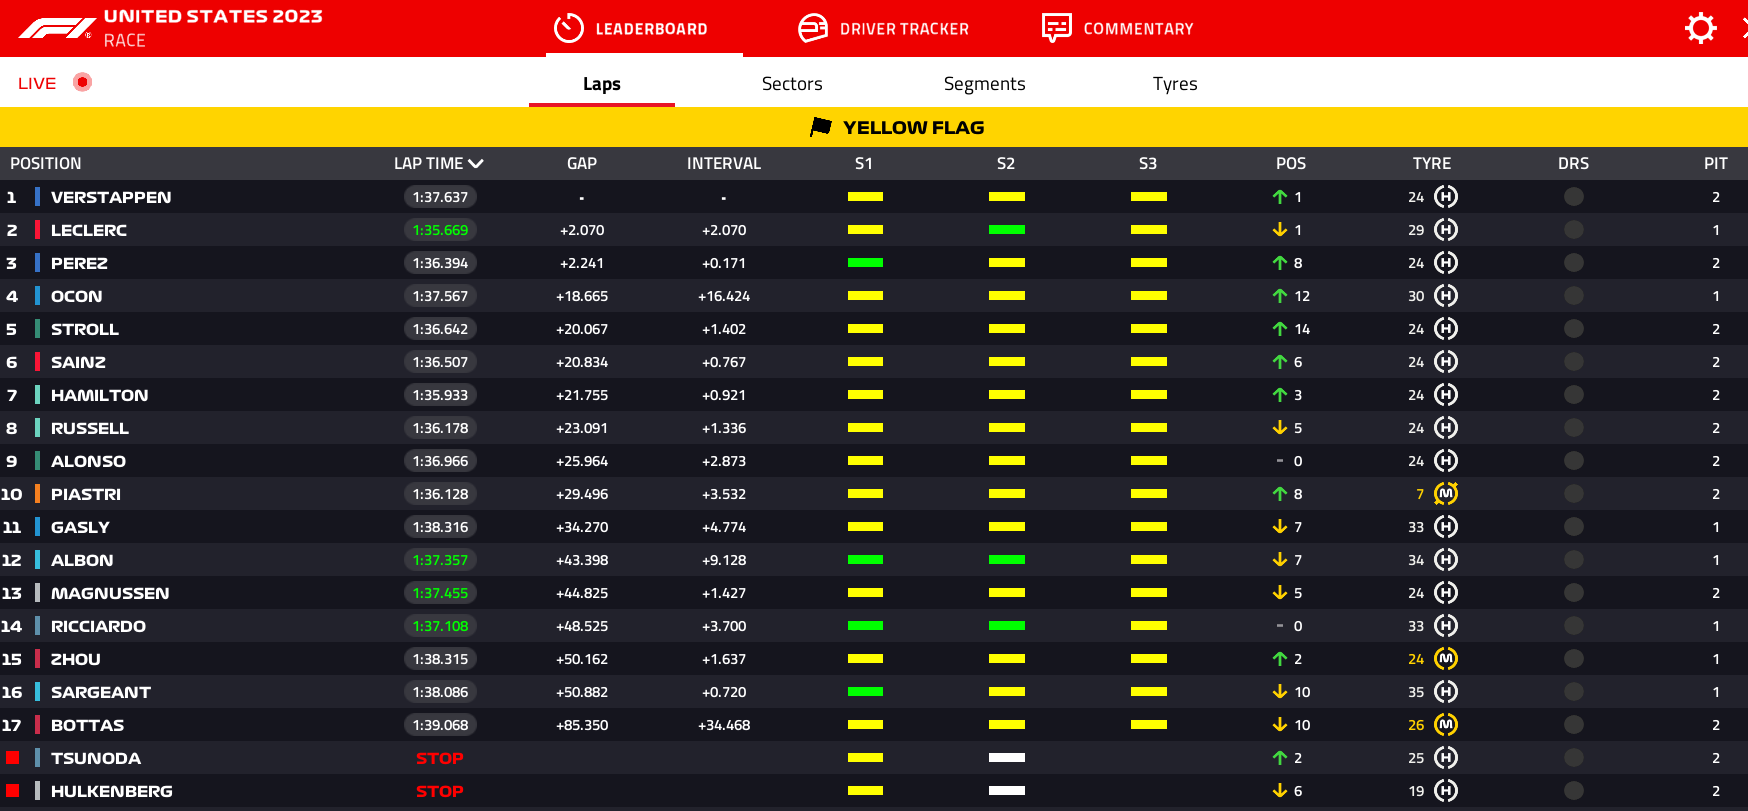
Task: Click Verstappen's green position-gain arrow
Action: [x=1280, y=197]
